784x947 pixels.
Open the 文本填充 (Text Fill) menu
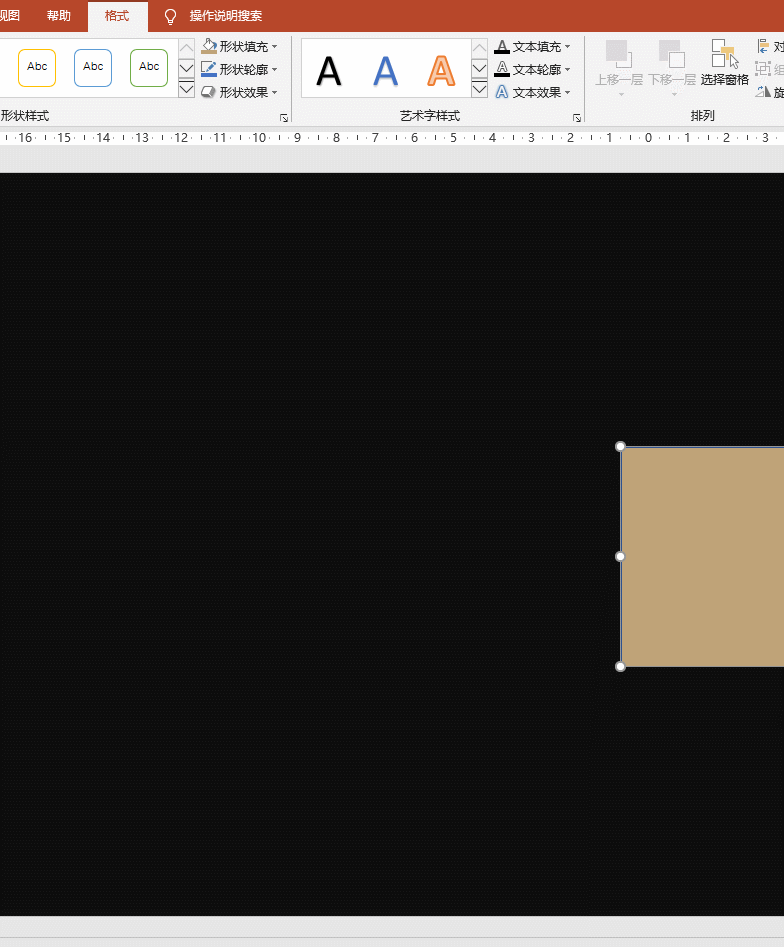[x=533, y=46]
